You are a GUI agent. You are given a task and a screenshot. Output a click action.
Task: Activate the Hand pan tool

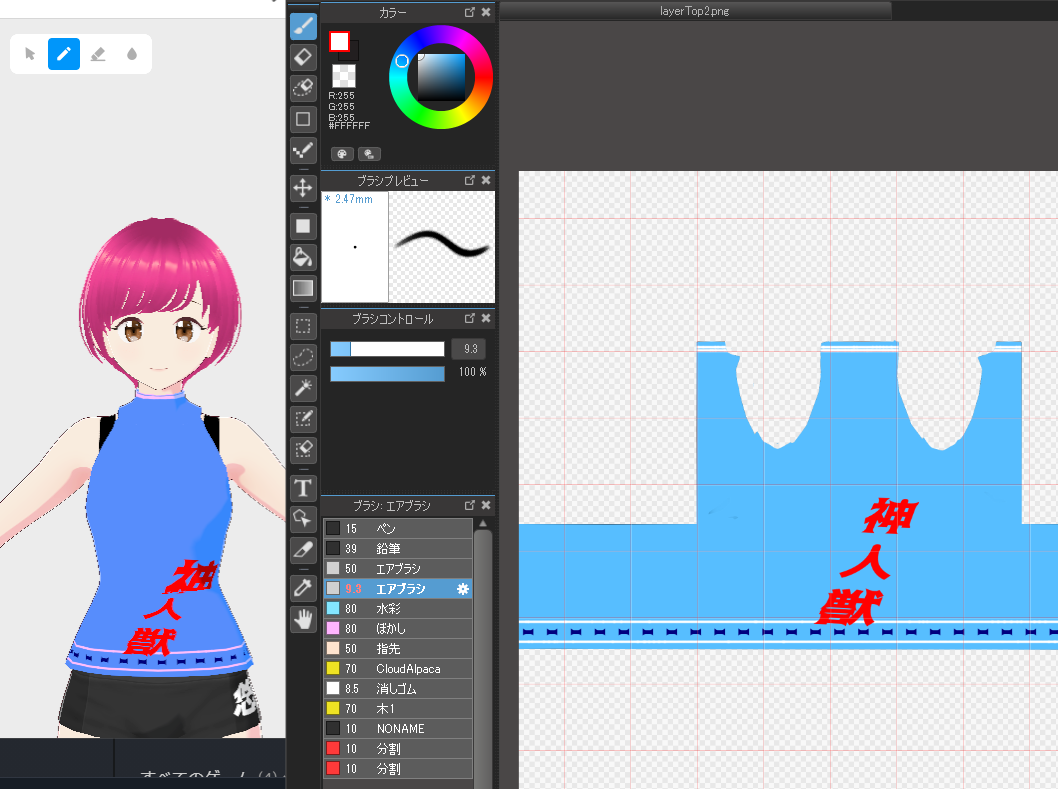(x=303, y=619)
